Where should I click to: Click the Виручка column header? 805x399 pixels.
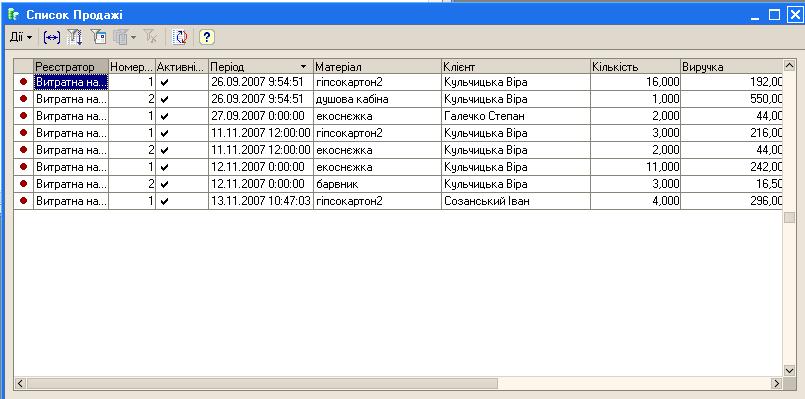click(x=731, y=67)
